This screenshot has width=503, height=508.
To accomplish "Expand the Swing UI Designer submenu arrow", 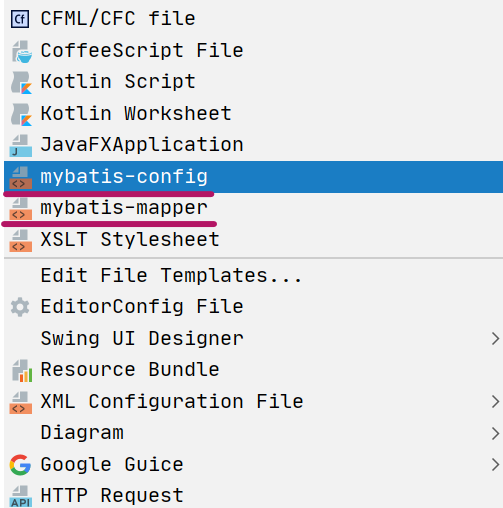I will click(x=495, y=339).
